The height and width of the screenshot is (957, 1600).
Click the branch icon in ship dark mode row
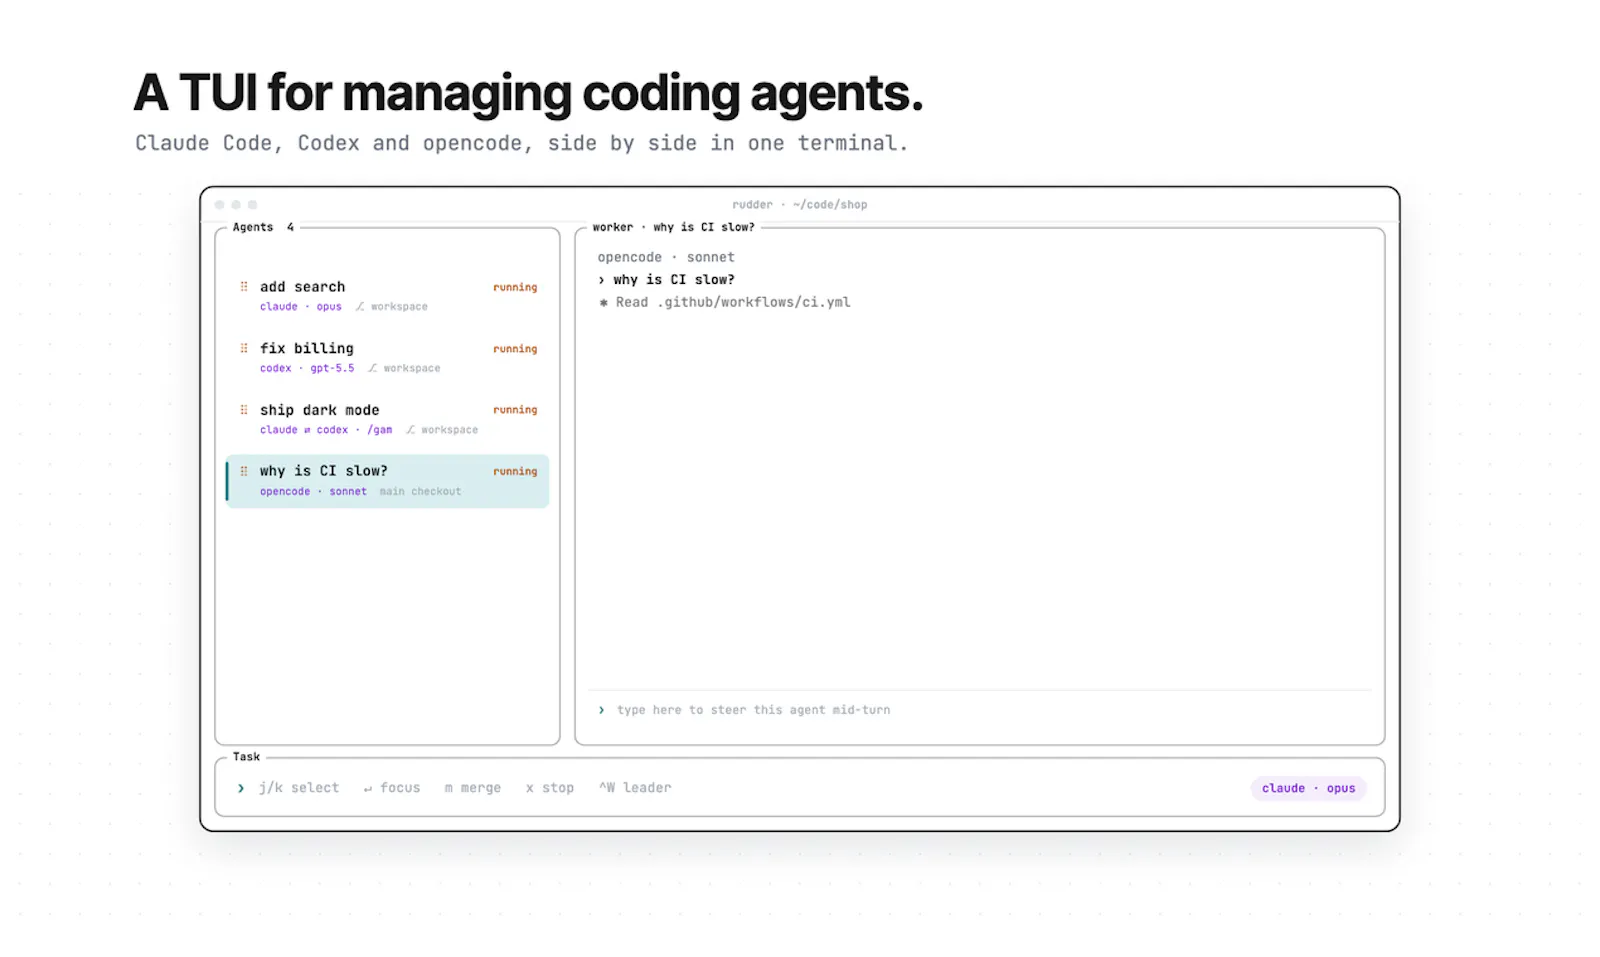click(410, 430)
